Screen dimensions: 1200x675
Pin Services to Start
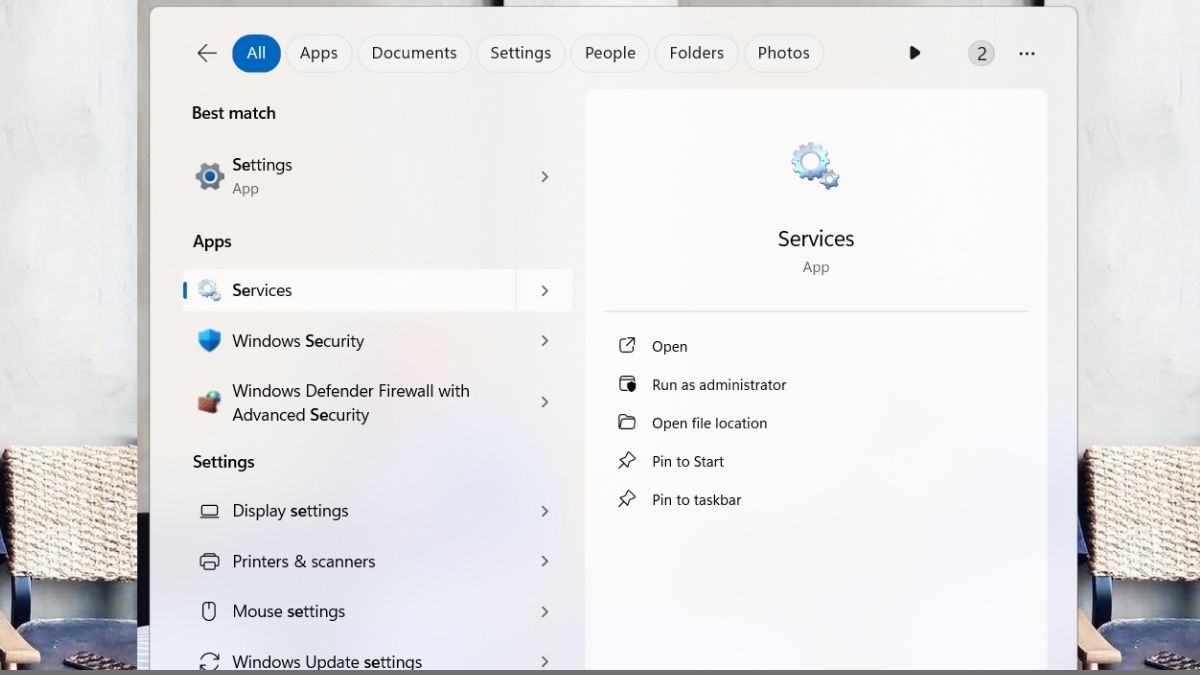click(x=687, y=461)
